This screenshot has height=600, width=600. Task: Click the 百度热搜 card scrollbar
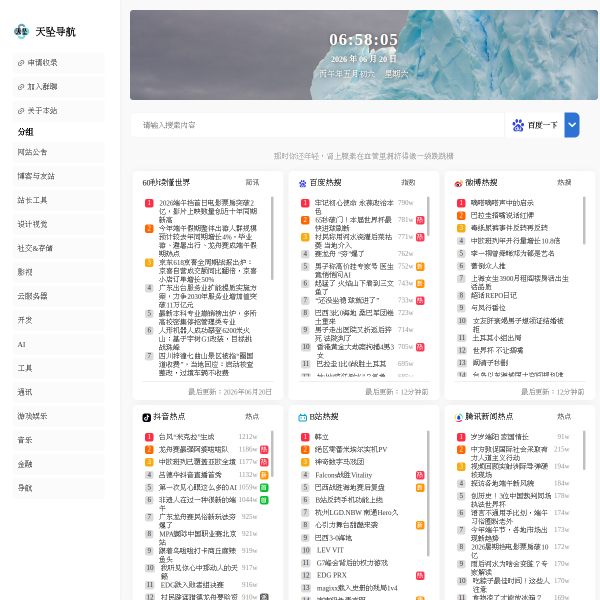[428, 216]
